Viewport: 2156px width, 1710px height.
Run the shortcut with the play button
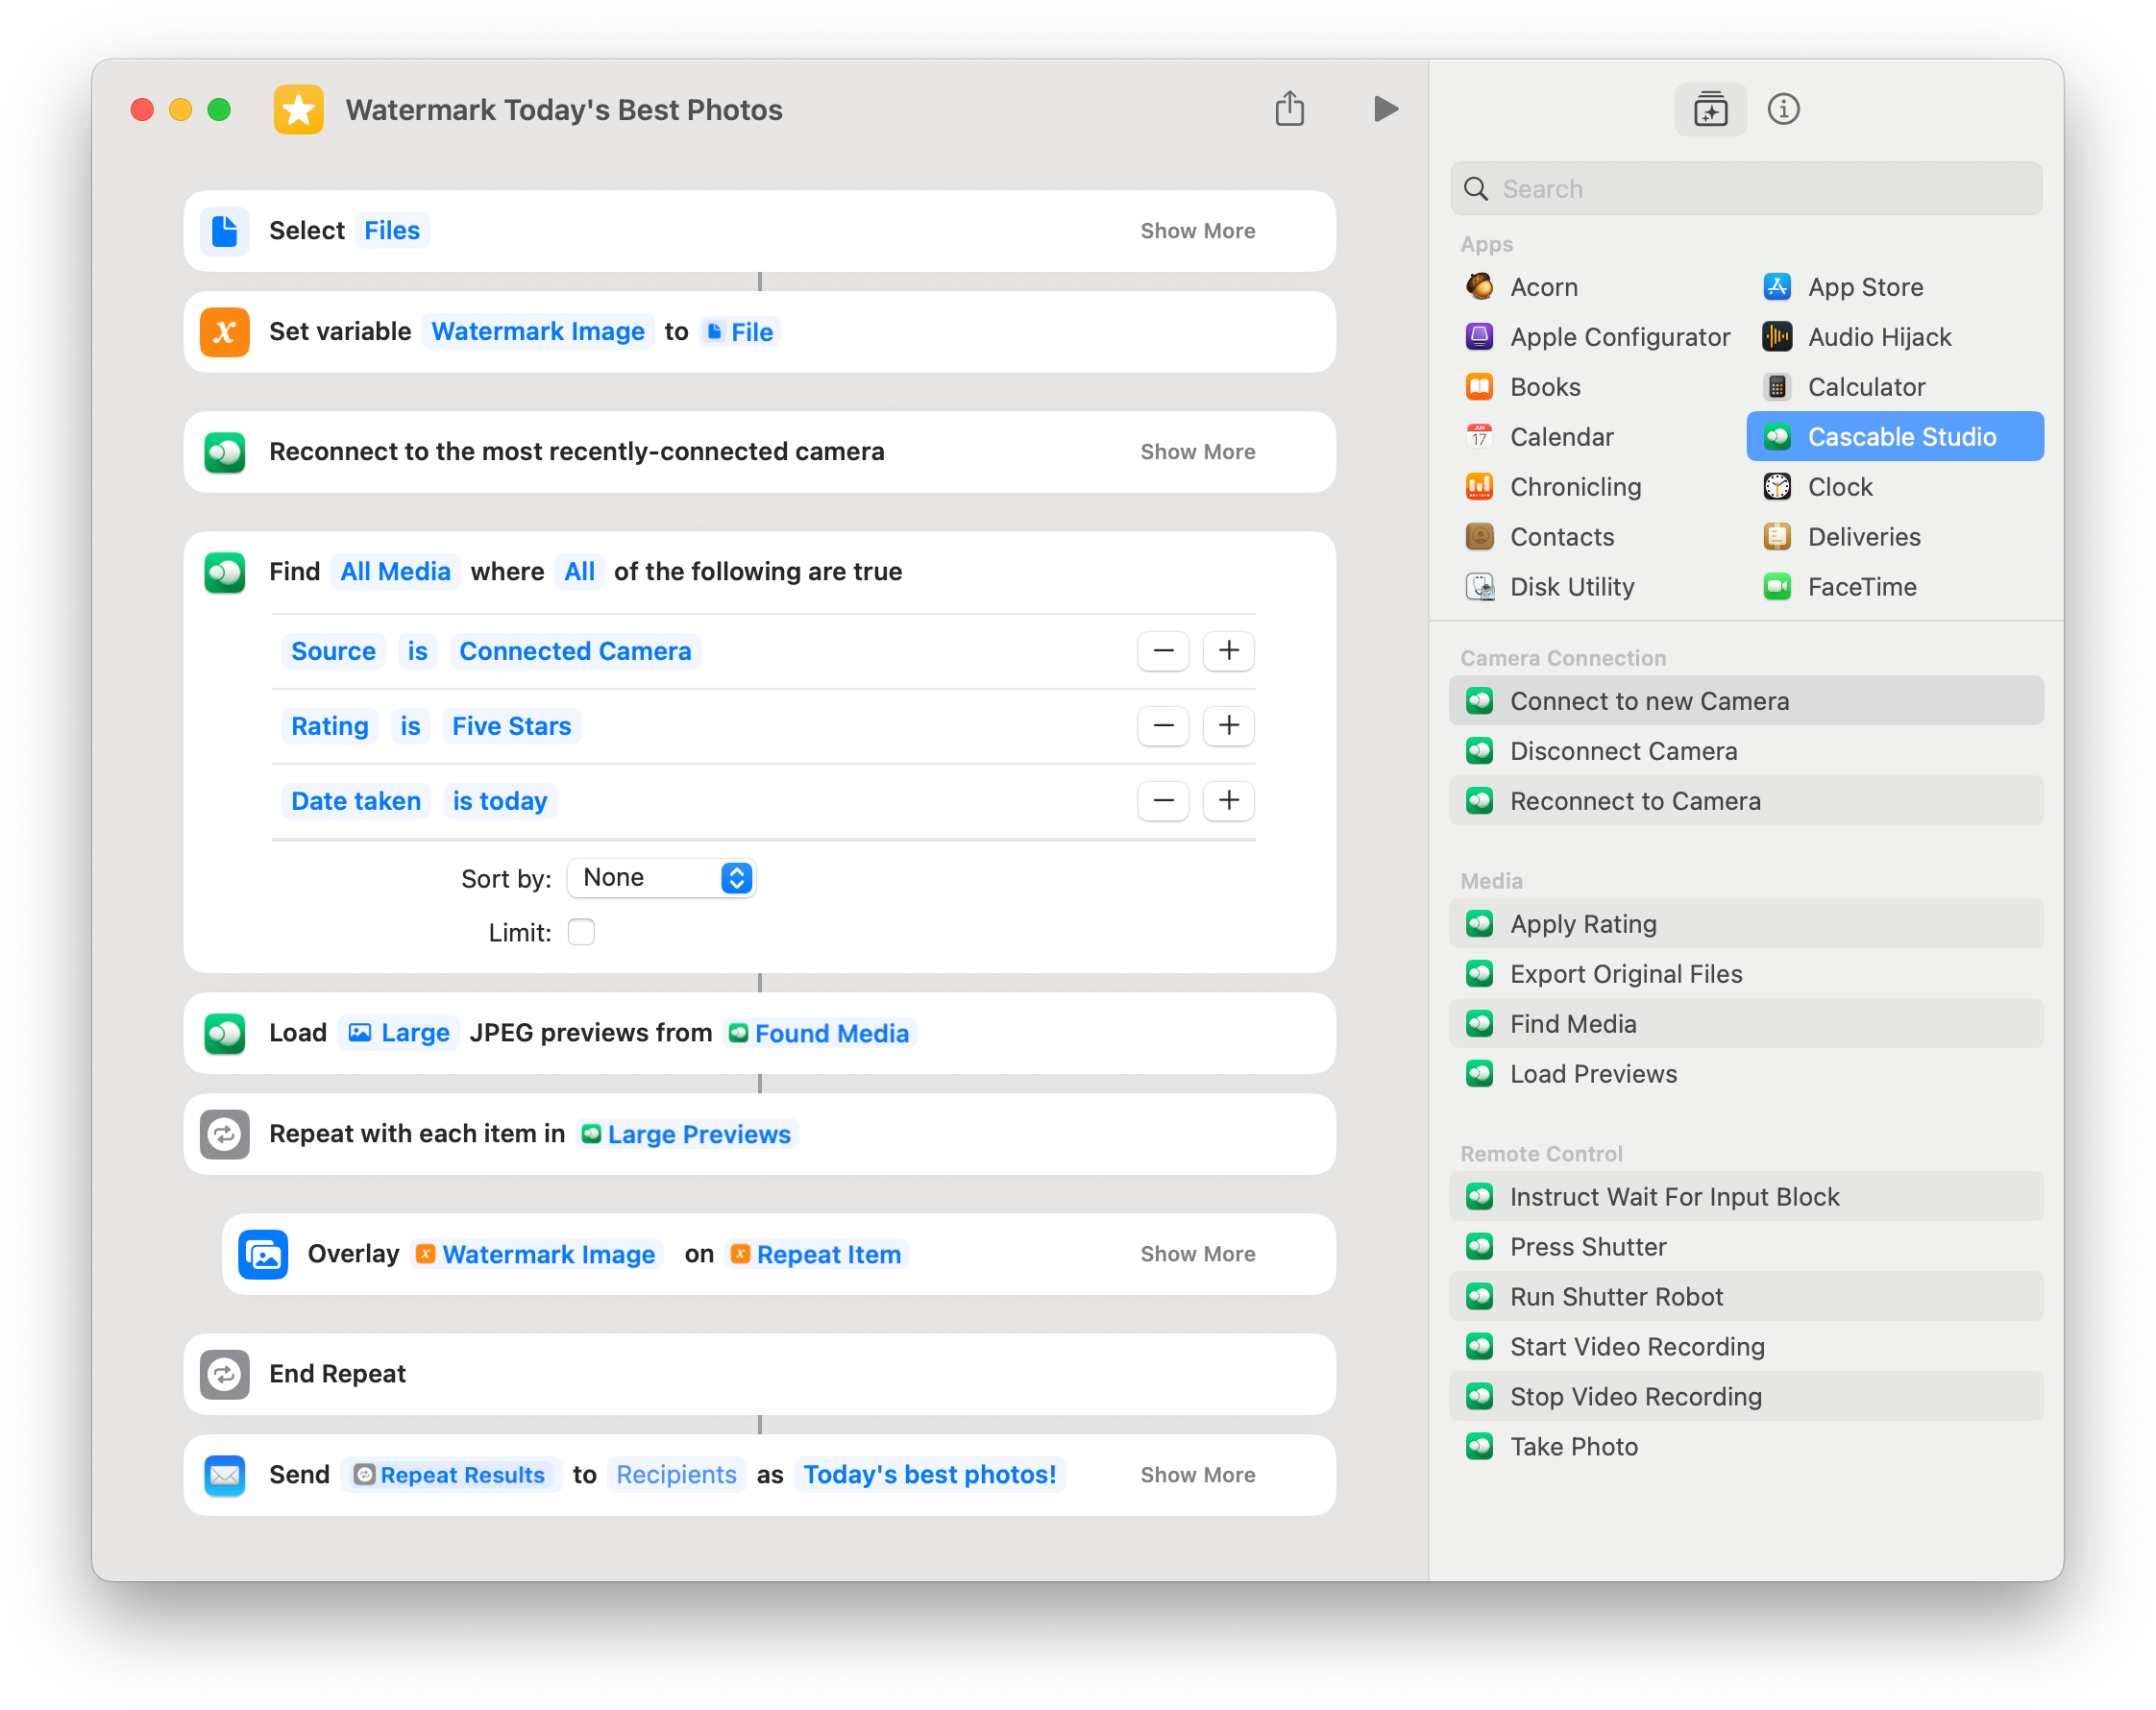[x=1385, y=109]
